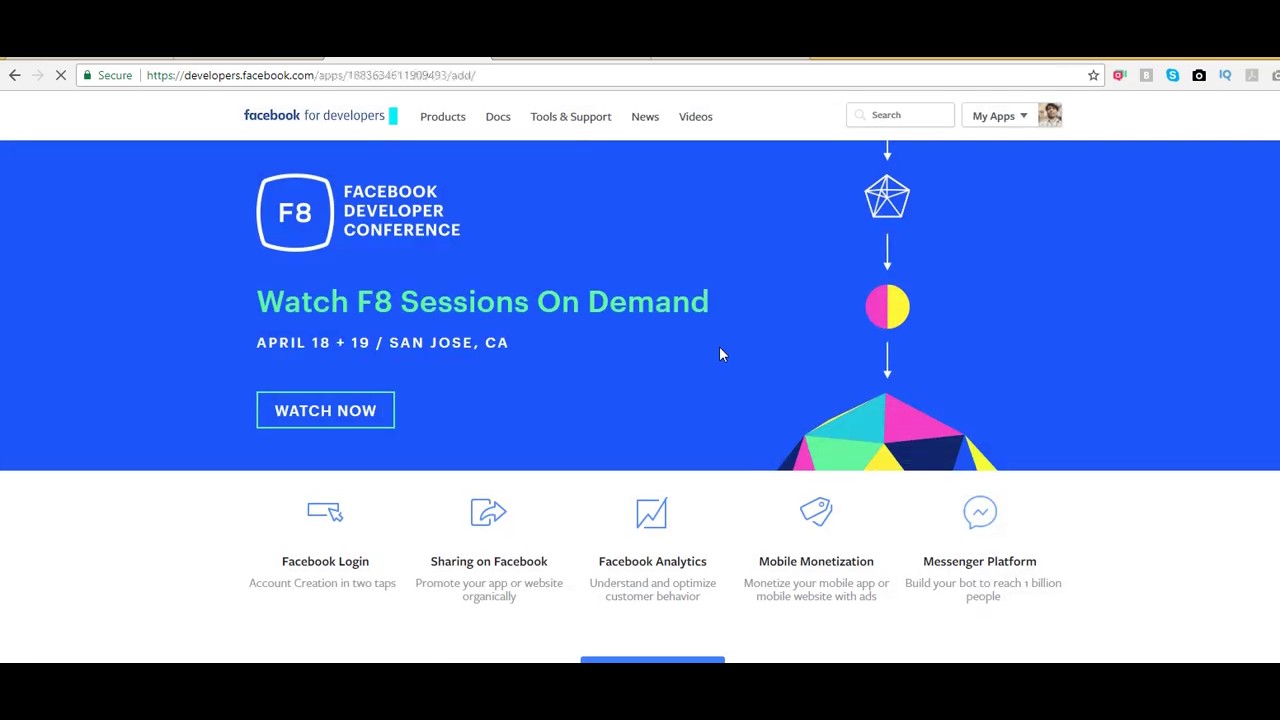Click the WATCH NOW button
Image resolution: width=1280 pixels, height=720 pixels.
(x=325, y=410)
